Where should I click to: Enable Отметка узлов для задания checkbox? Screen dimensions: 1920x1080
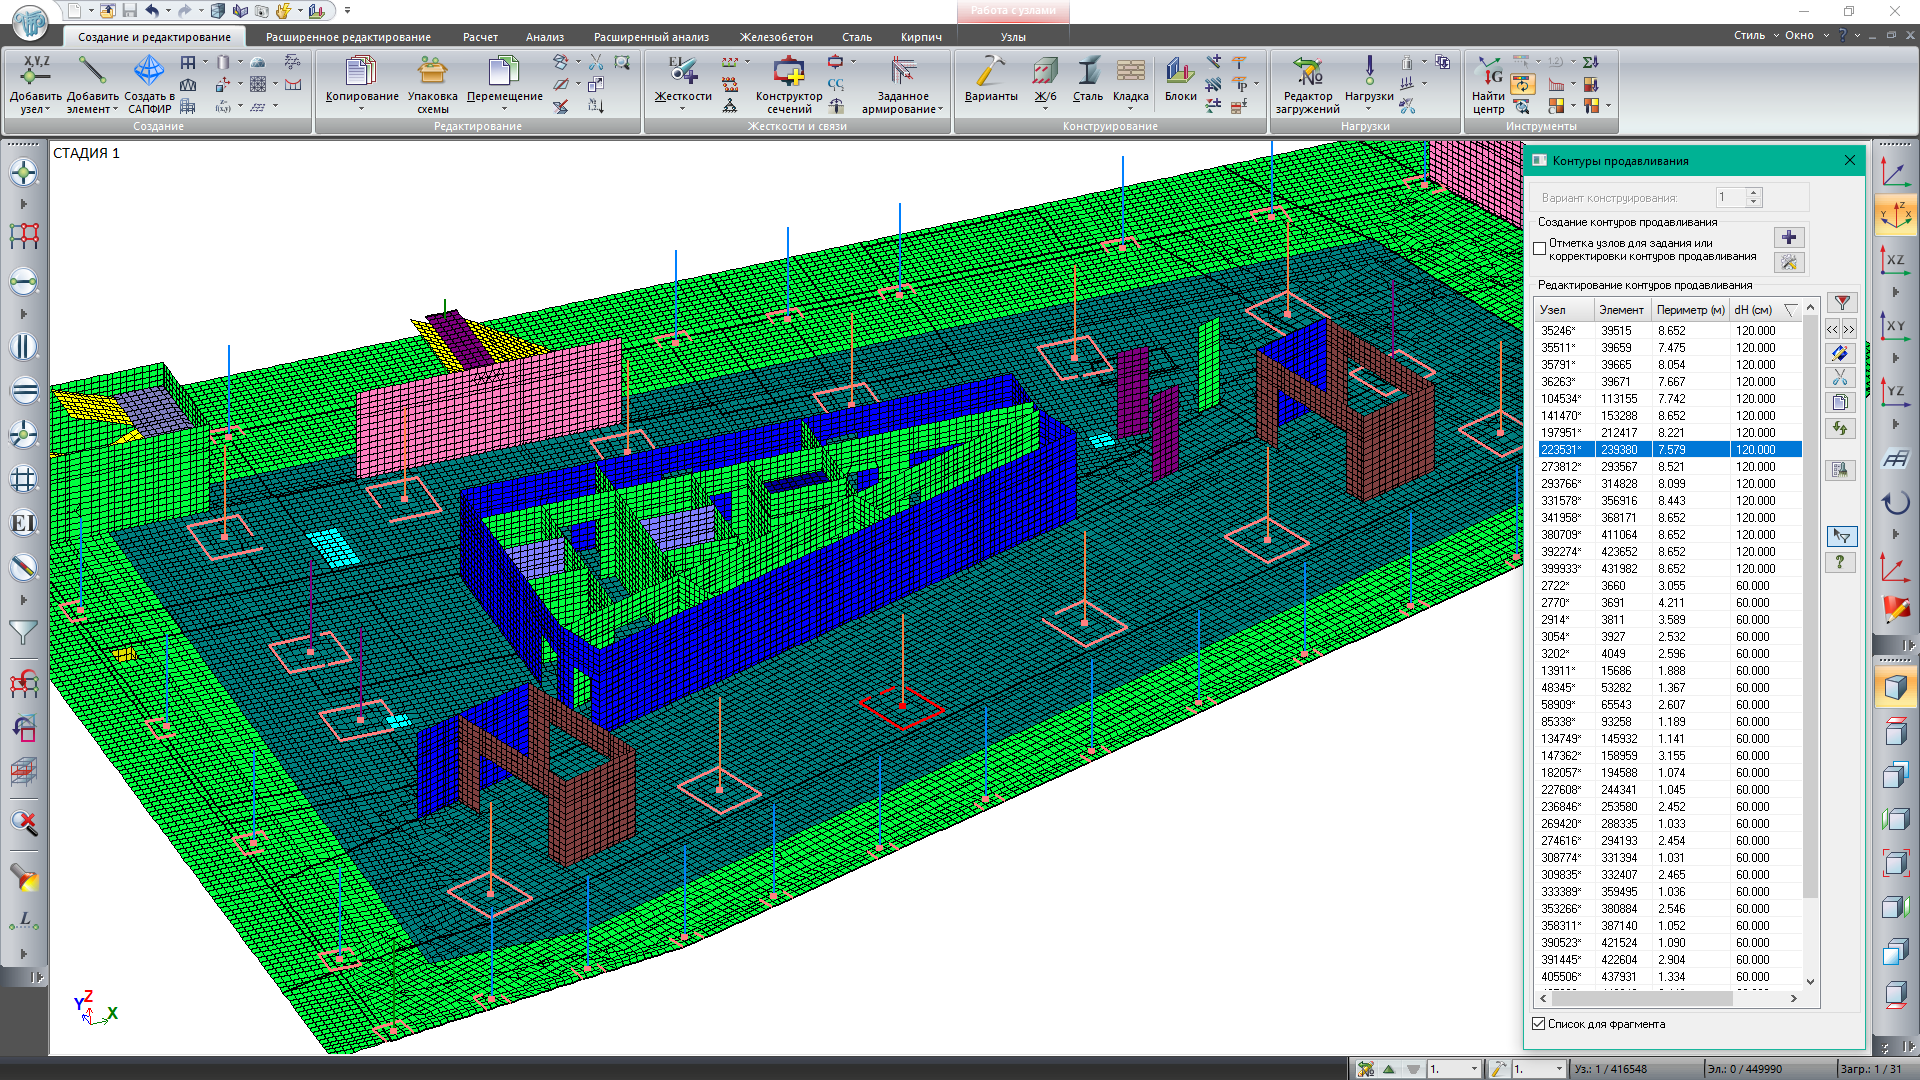click(x=1540, y=249)
